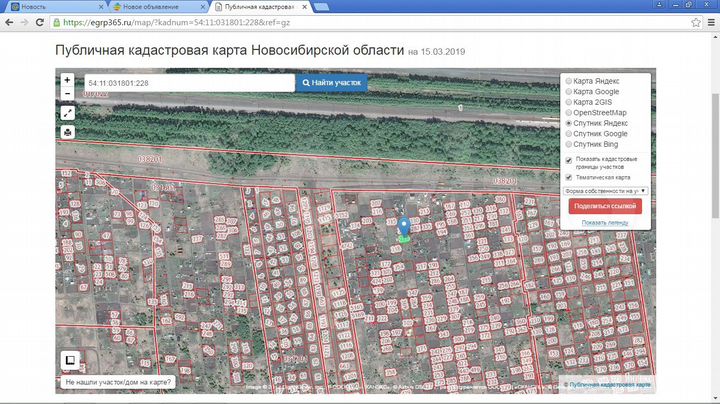Viewport: 720px width, 404px height.
Task: Zoom in the map with plus button
Action: [67, 80]
